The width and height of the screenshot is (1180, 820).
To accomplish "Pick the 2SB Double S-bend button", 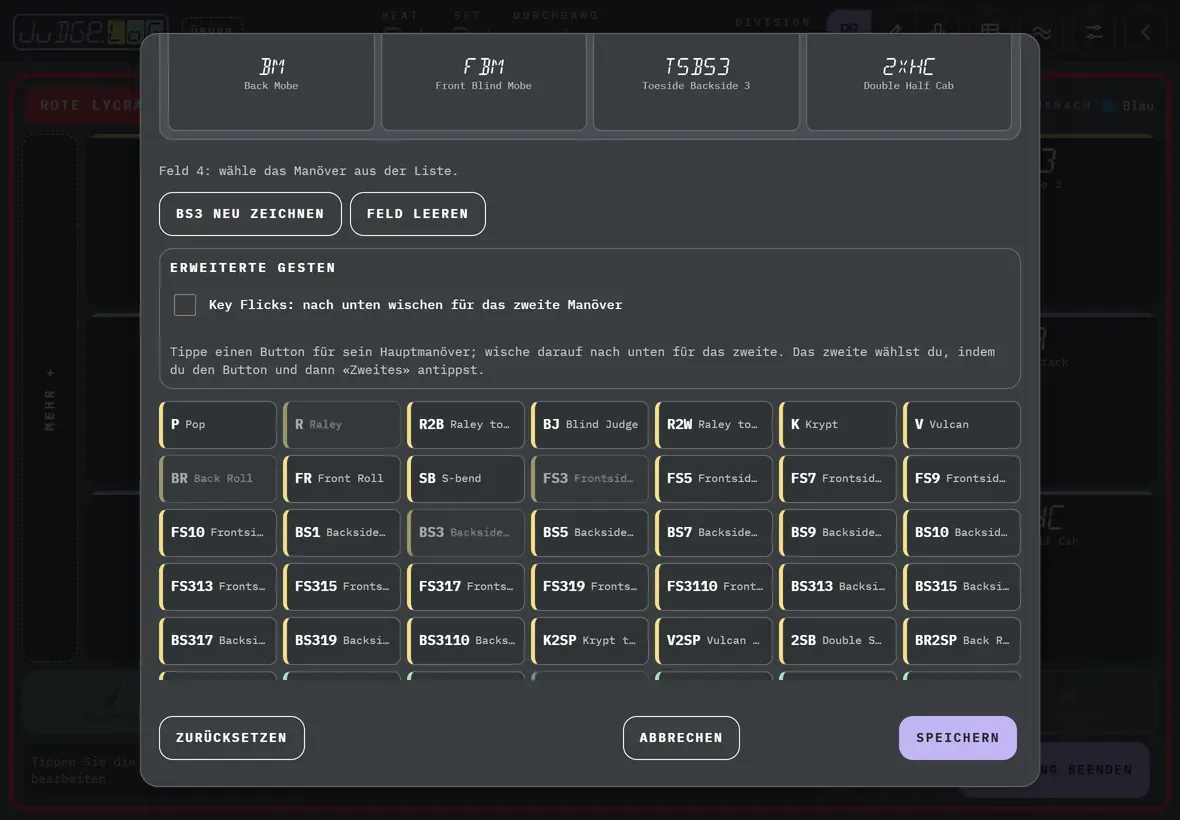I will pyautogui.click(x=838, y=641).
